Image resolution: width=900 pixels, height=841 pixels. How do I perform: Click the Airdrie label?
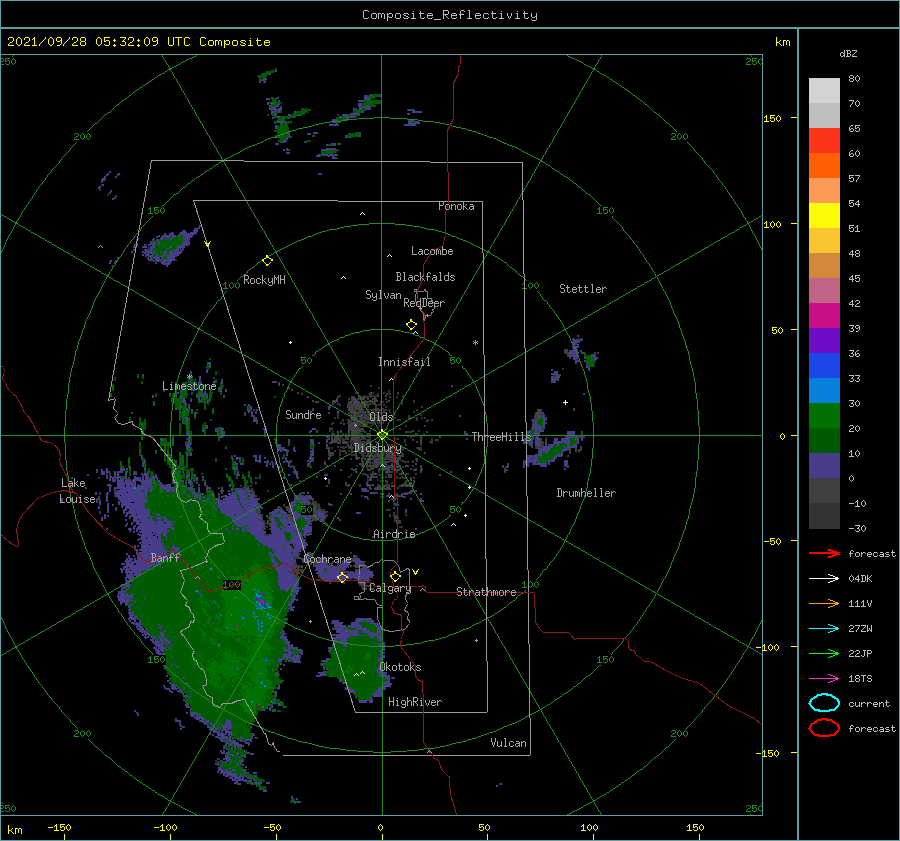click(x=394, y=534)
